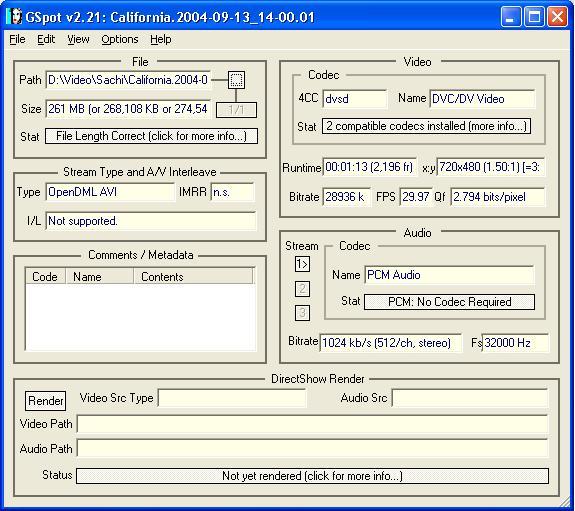
Task: Click the Path field with D:\Video\Sachi
Action: pyautogui.click(x=128, y=80)
